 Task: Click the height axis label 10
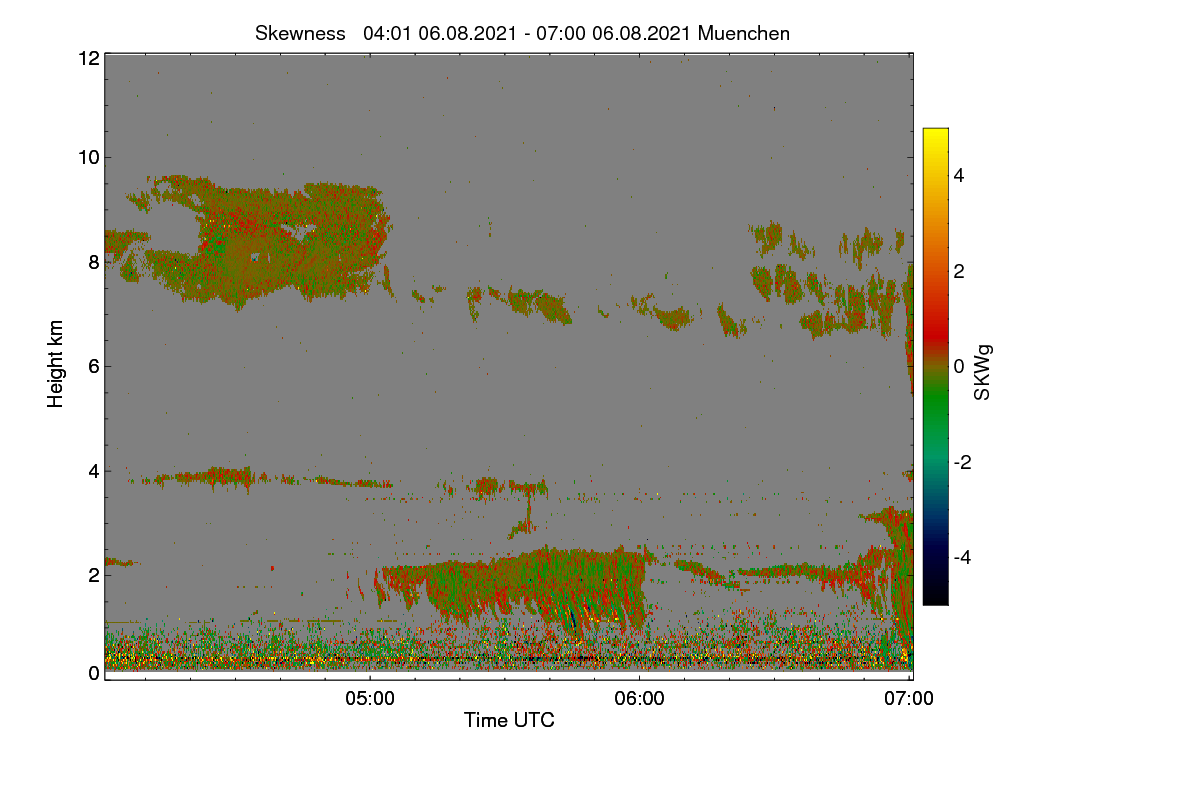(88, 157)
